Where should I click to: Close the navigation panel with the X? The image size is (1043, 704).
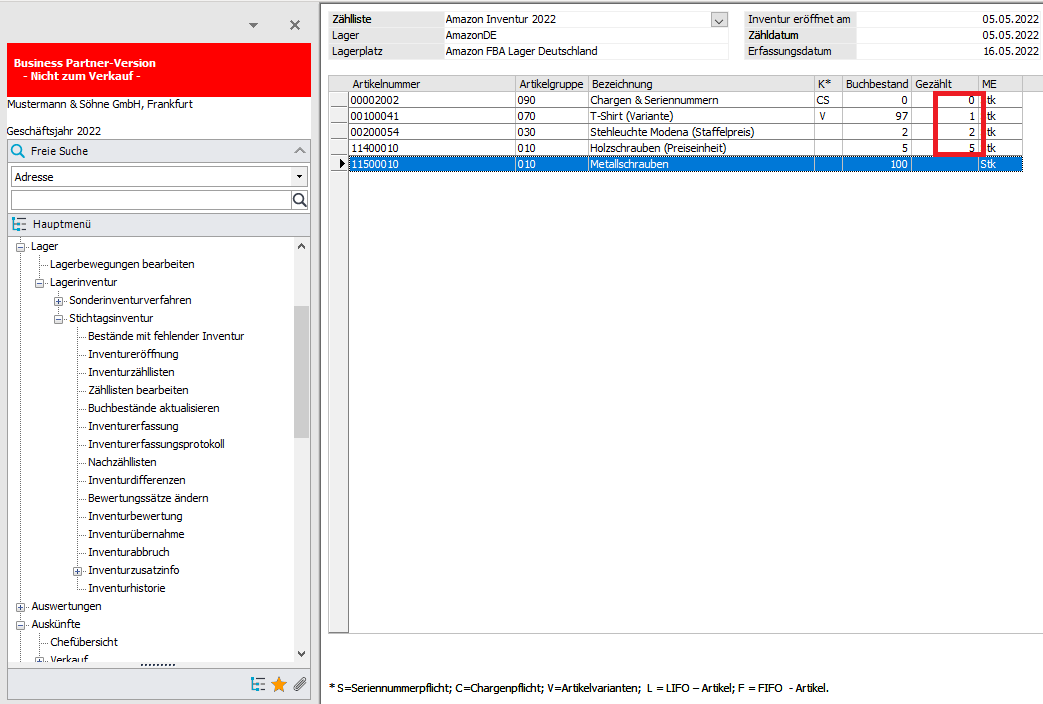pyautogui.click(x=295, y=25)
